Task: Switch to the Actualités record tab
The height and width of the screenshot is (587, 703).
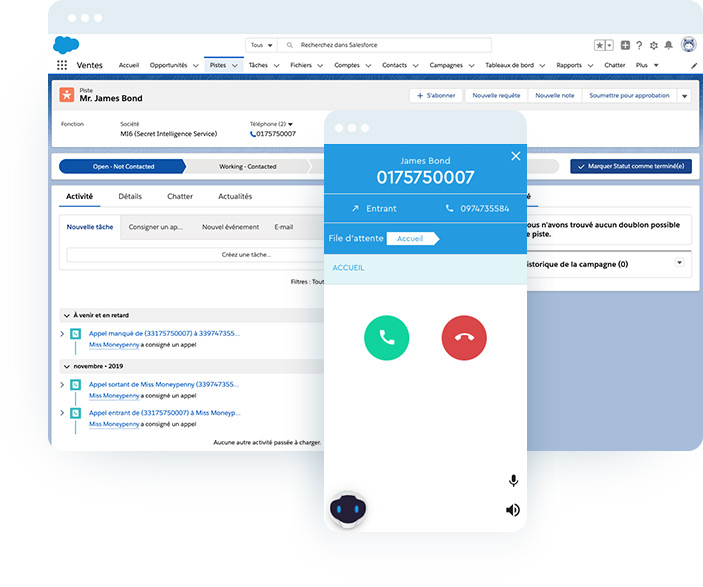Action: coord(235,196)
